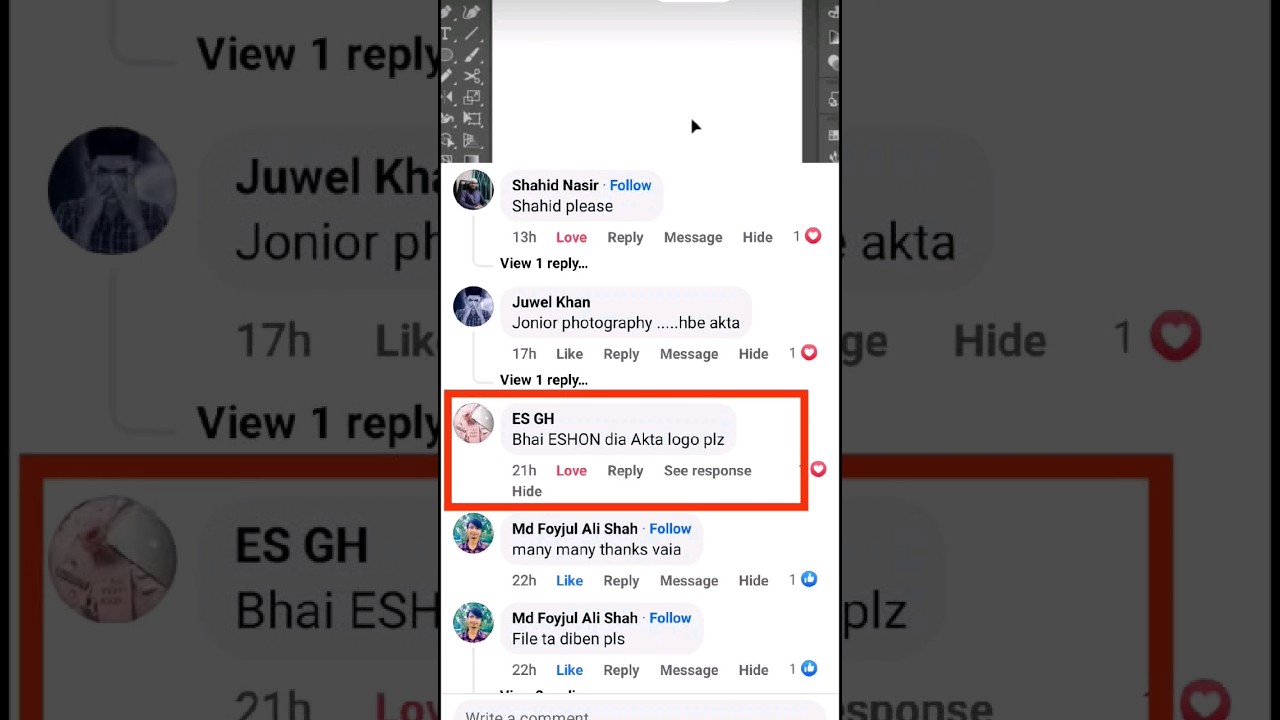Select the Paintbrush tool

pyautogui.click(x=472, y=55)
